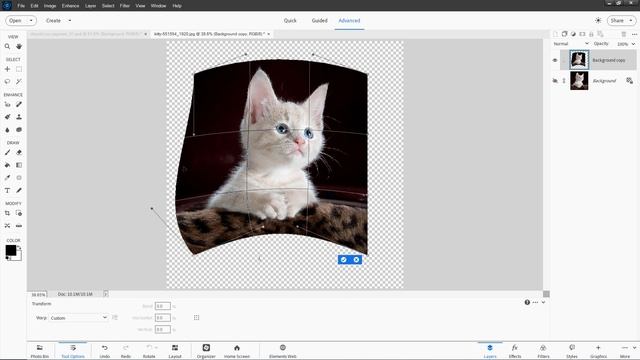Click the Horizontal distortion value field

162,318
